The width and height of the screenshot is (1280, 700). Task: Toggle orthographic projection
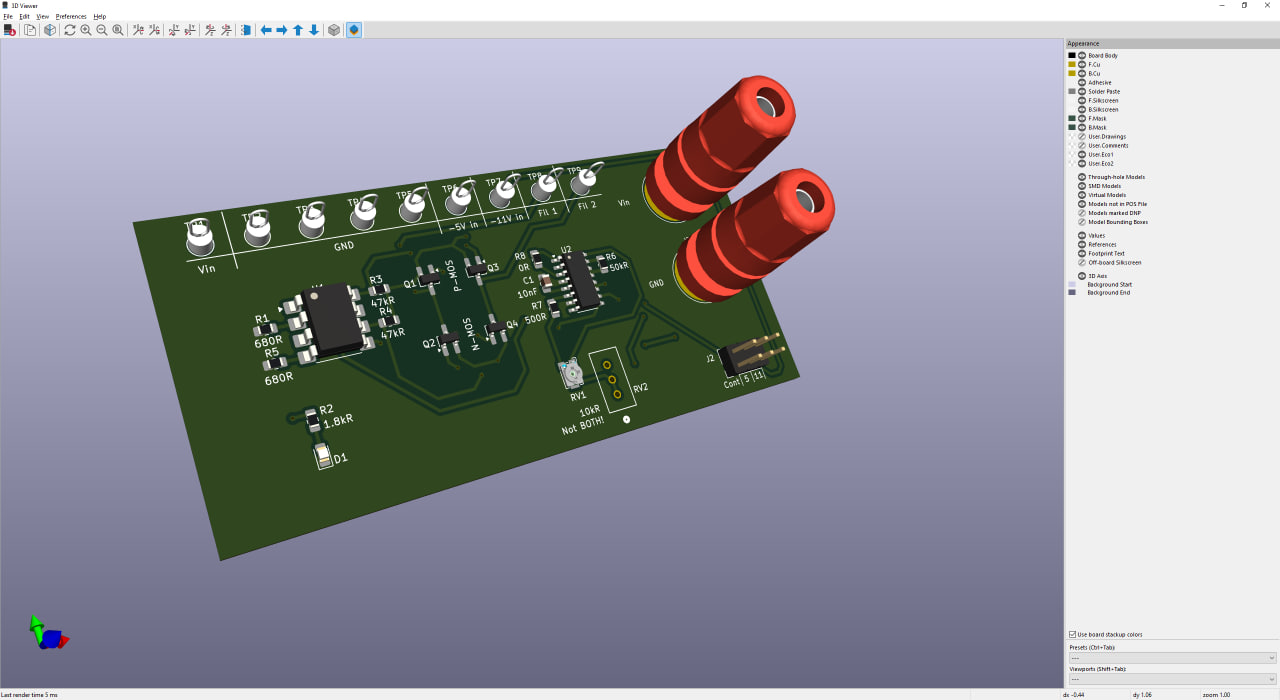[x=333, y=30]
